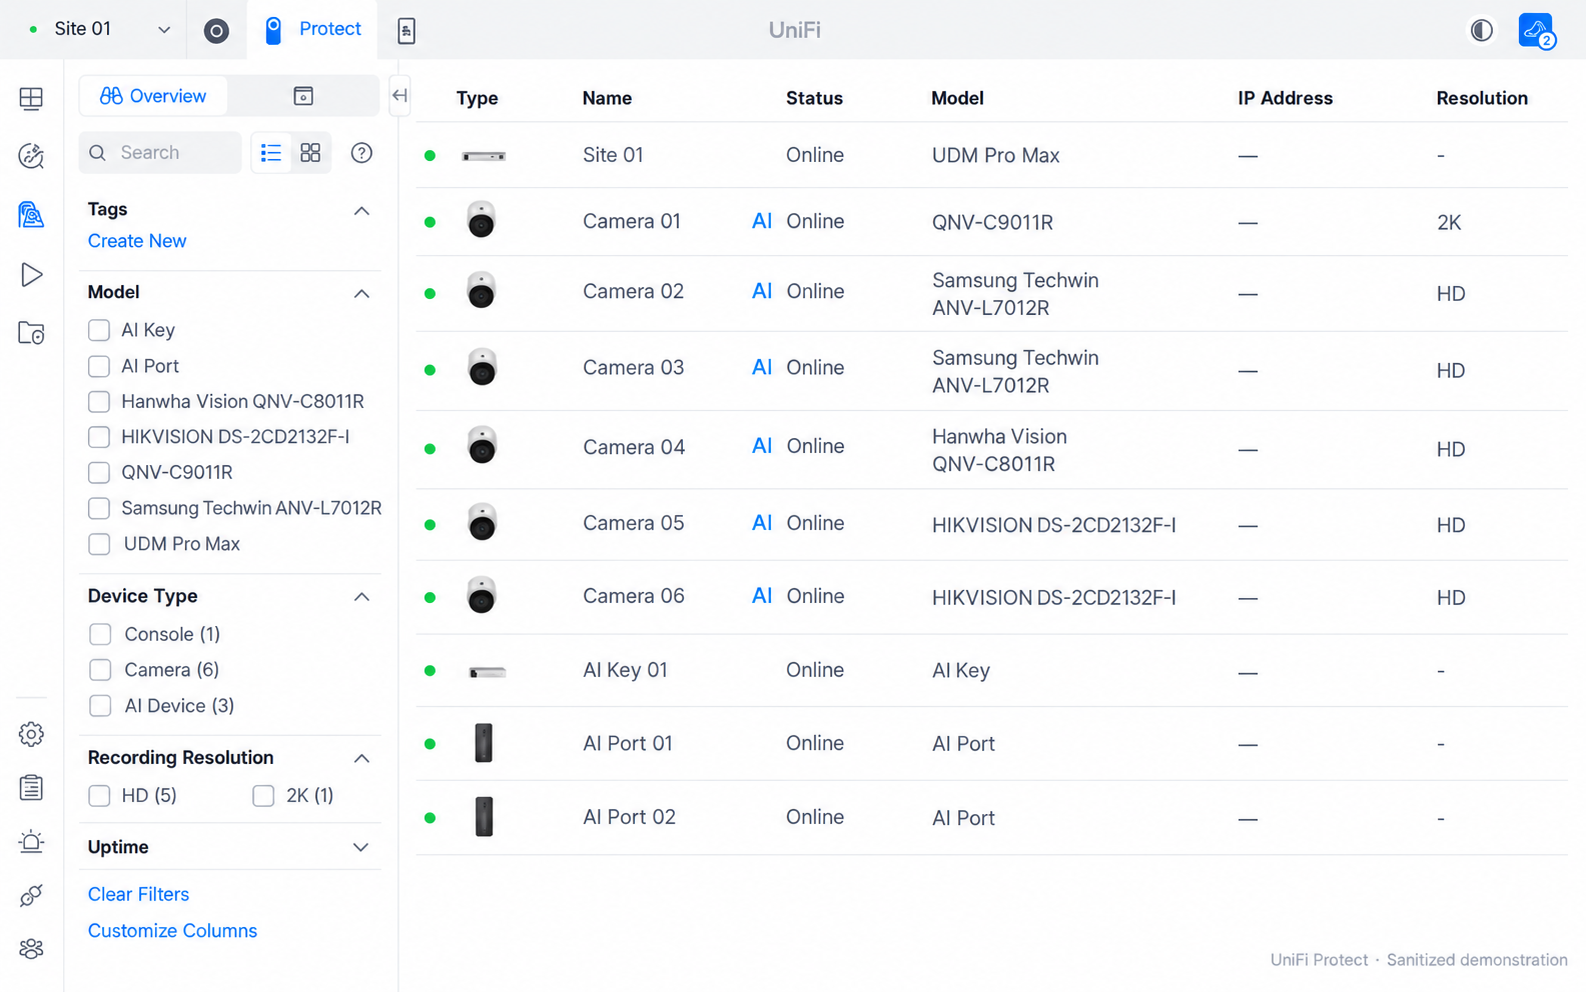Open the detections radar icon in sidebar

click(x=31, y=155)
